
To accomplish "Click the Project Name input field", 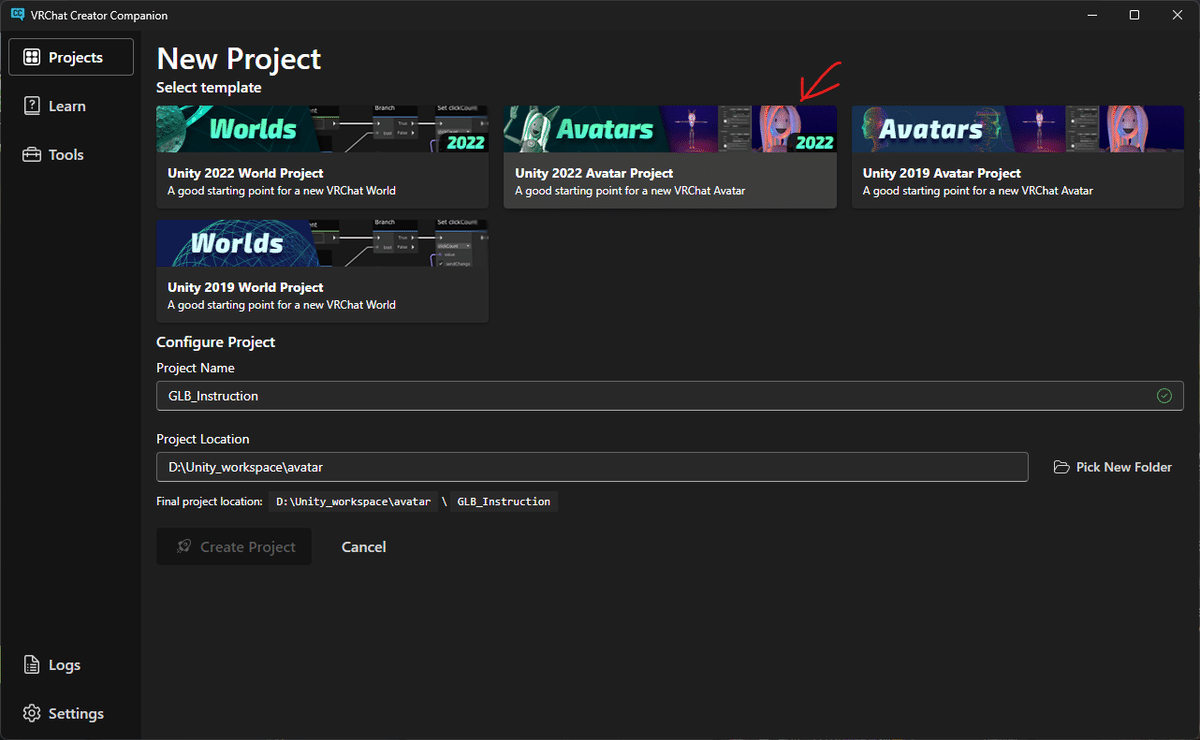I will tap(670, 396).
